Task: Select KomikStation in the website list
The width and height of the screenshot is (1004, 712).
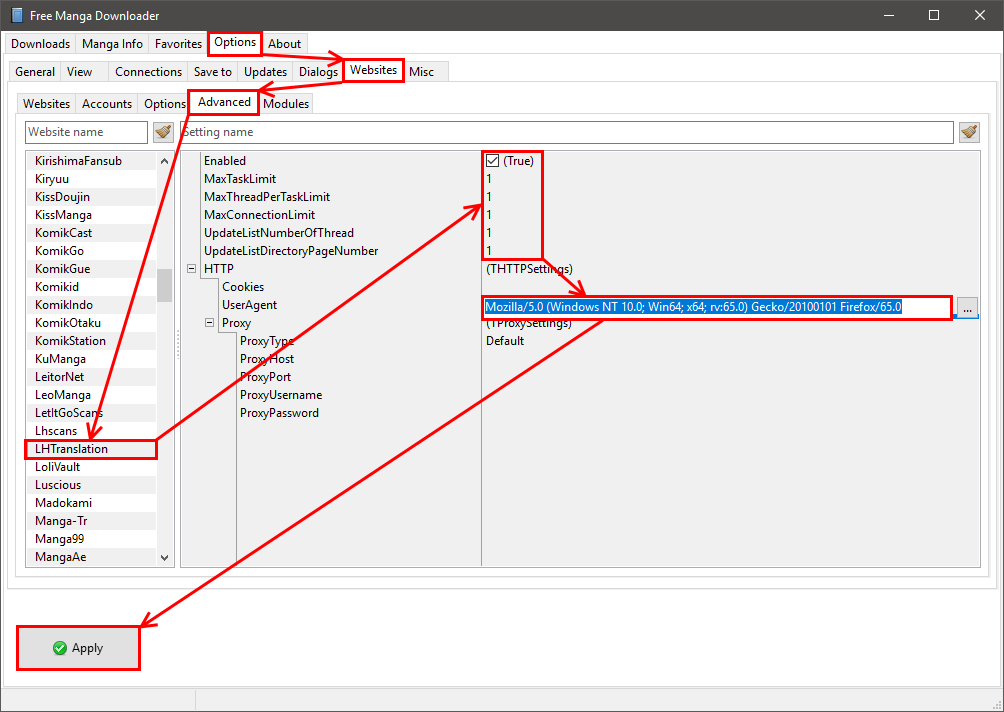Action: 91,341
